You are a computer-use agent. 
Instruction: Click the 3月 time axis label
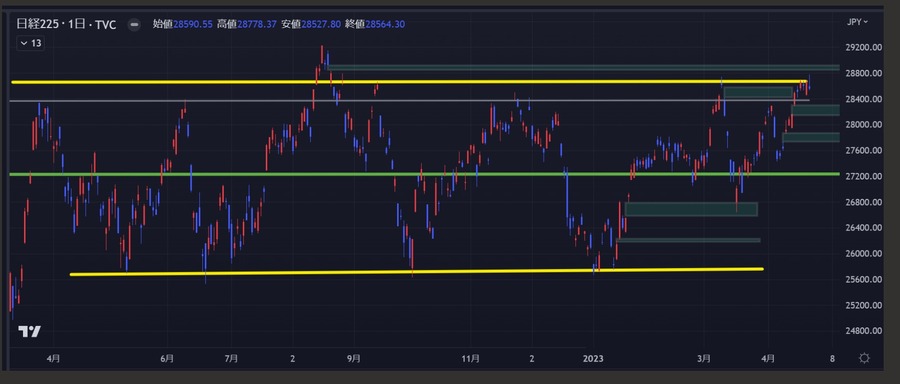(x=704, y=359)
